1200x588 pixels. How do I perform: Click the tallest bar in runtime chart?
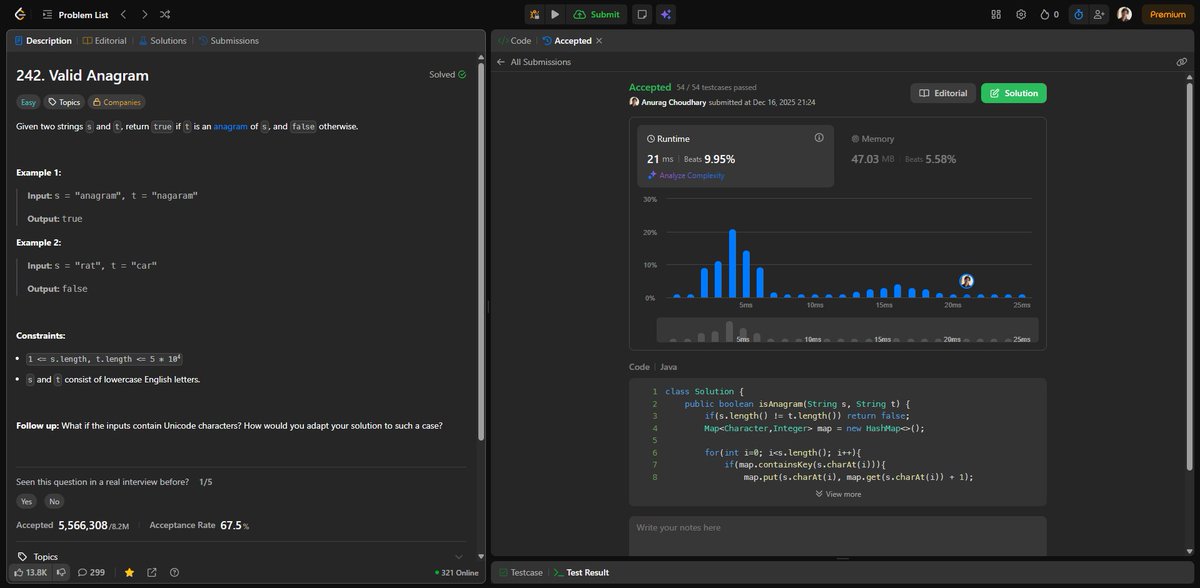coord(733,263)
